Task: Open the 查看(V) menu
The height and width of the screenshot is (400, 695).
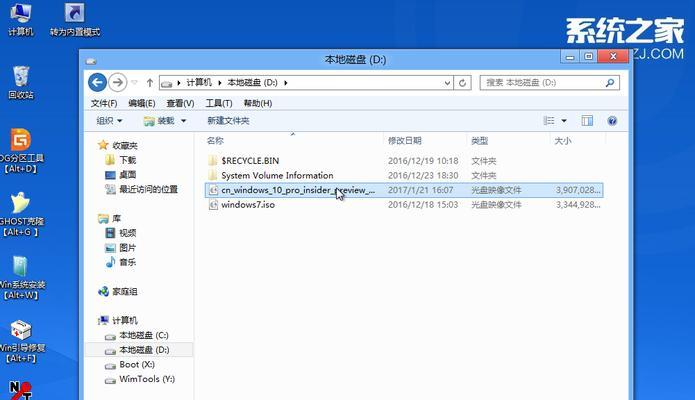Action: [x=180, y=103]
